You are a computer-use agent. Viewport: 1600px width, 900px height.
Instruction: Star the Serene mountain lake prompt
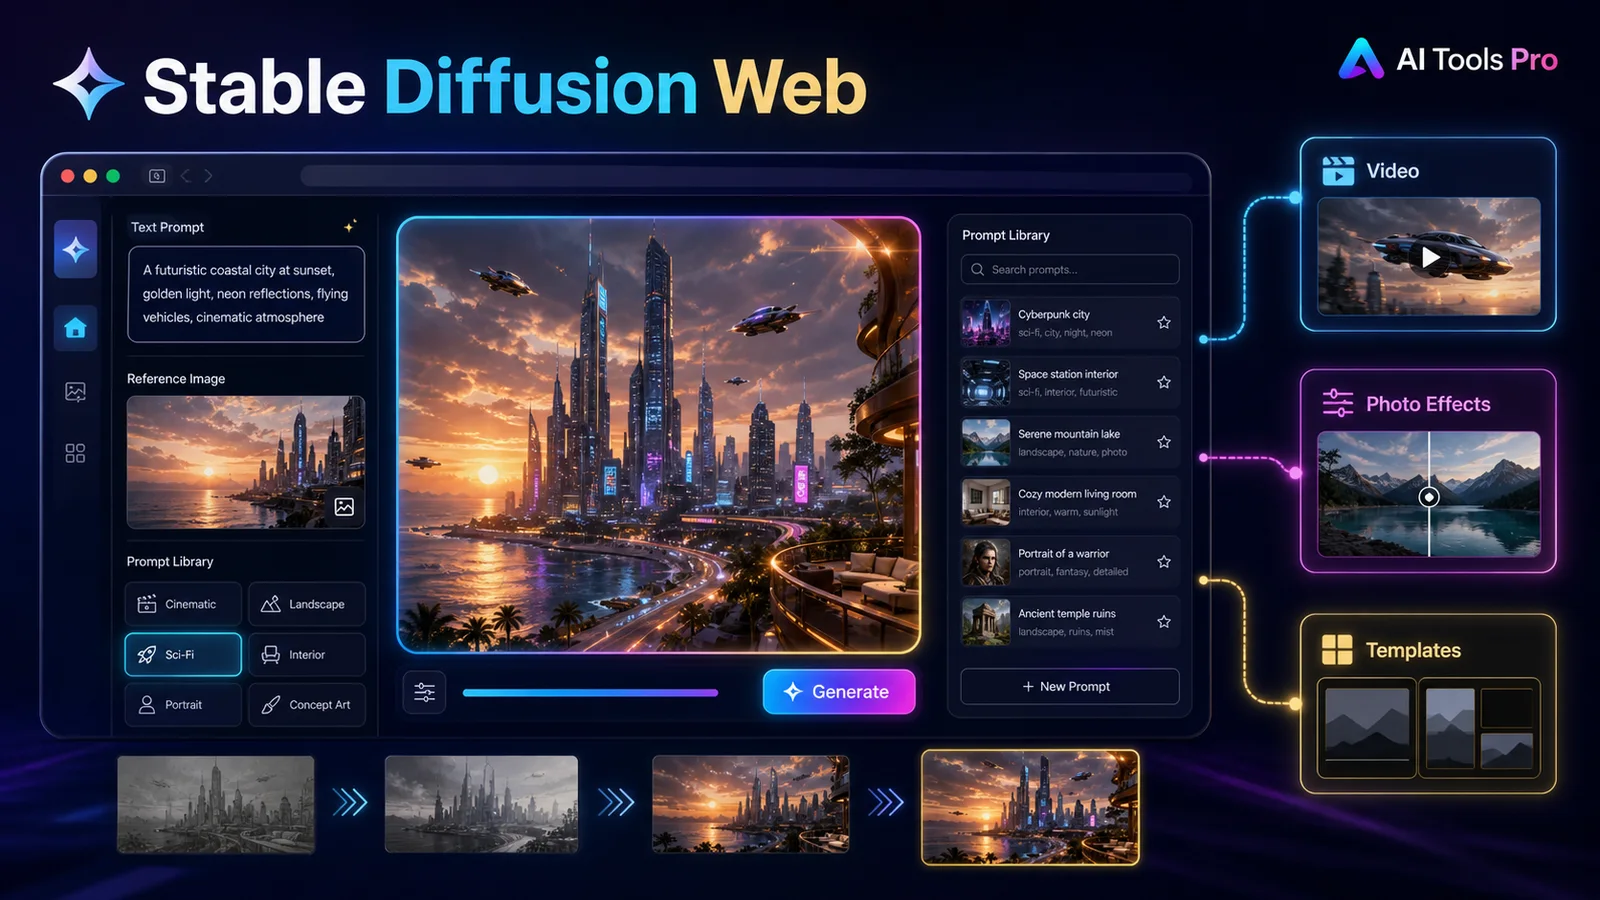click(1164, 442)
